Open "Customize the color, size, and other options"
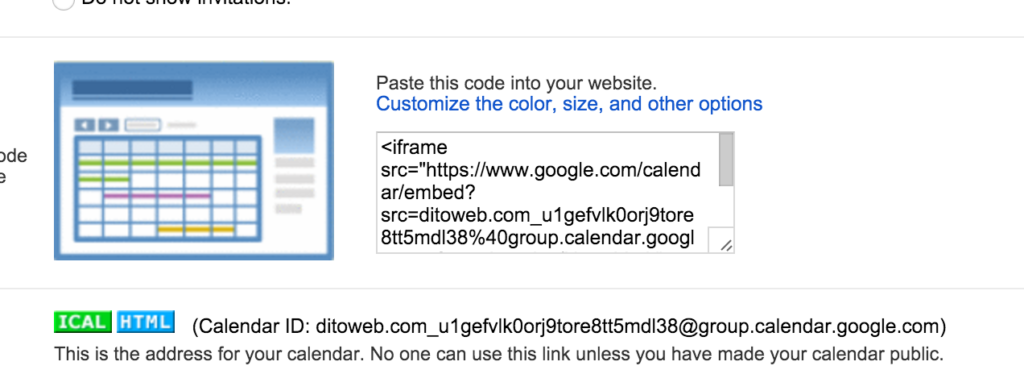 tap(569, 104)
